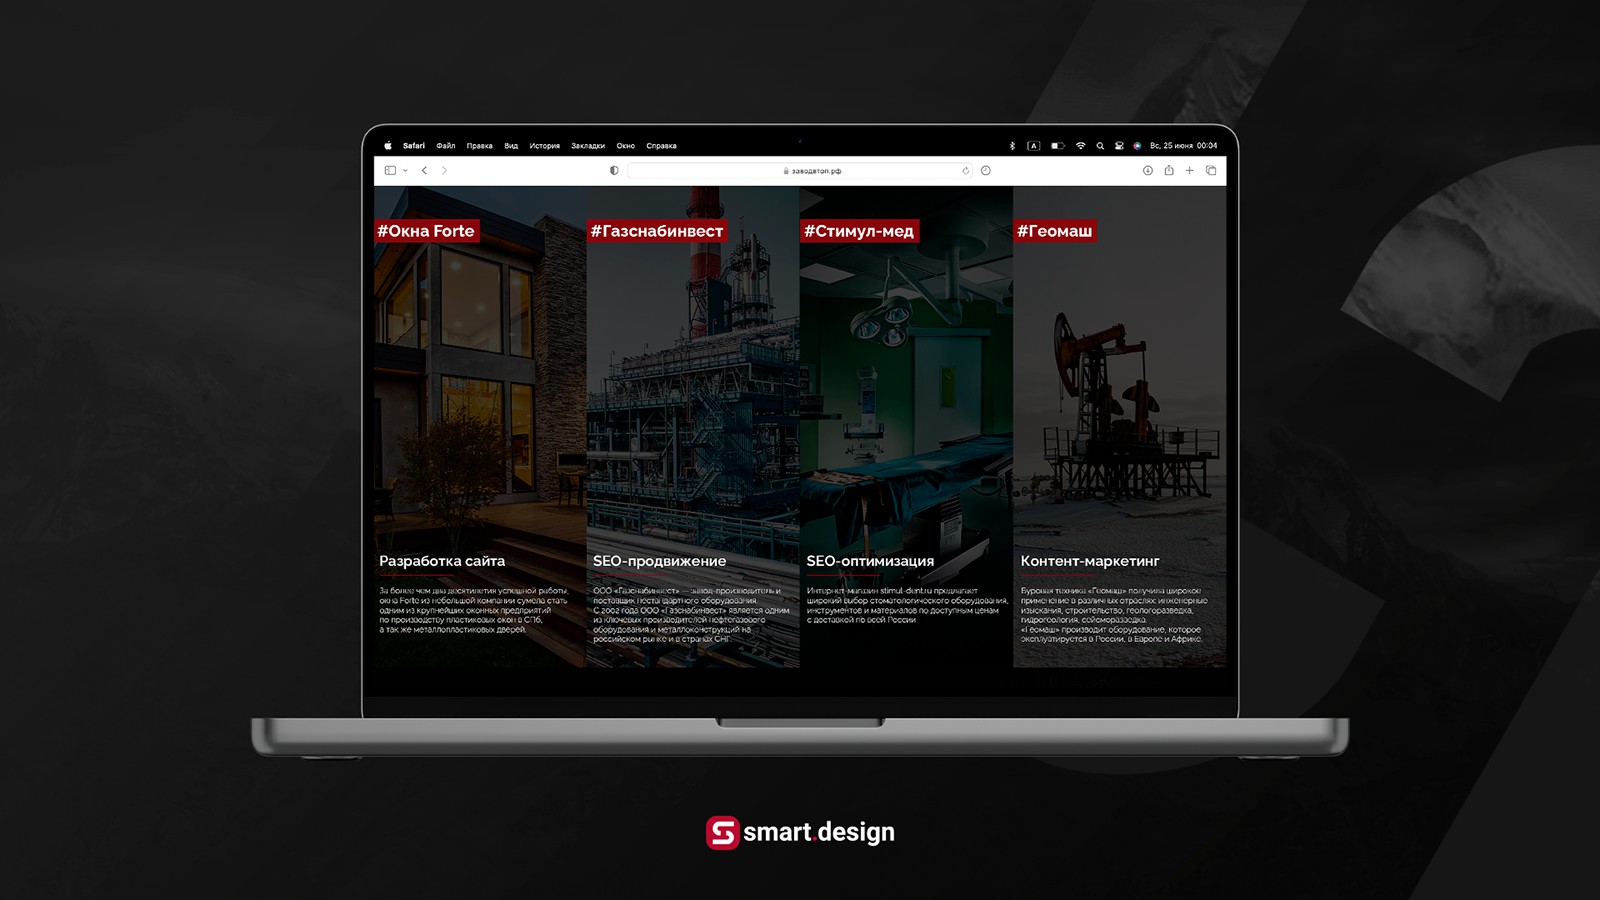The width and height of the screenshot is (1600, 900).
Task: Open Control Center icon
Action: pos(1119,146)
